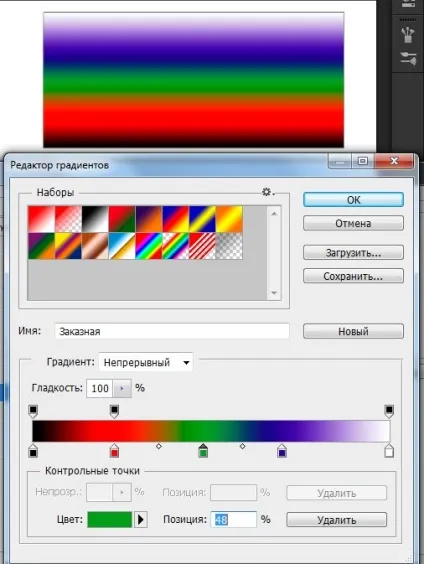Screen dimensions: 424x564
Task: Select the second opacity stop above the gradient
Action: [x=114, y=412]
